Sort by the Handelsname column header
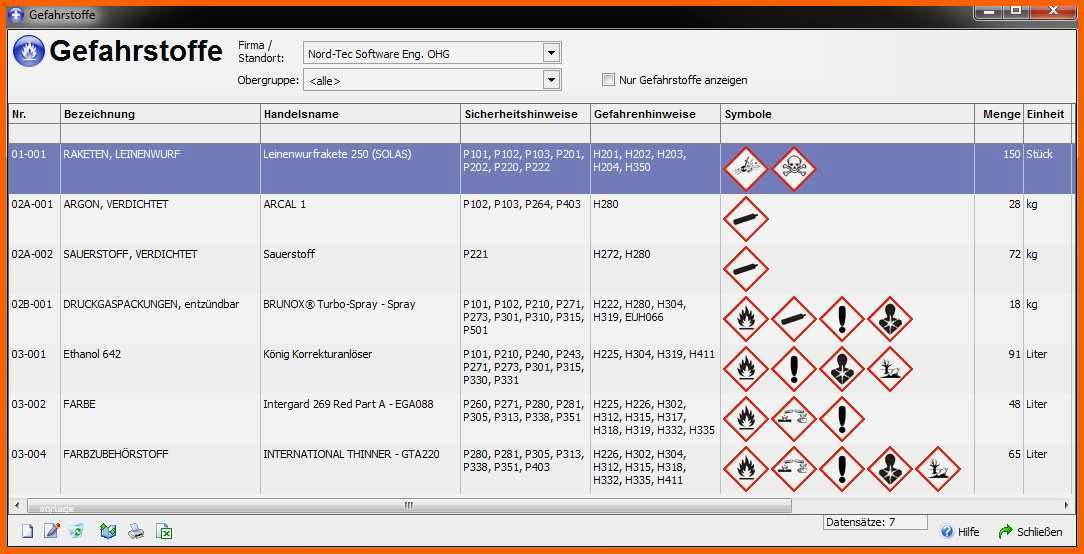Viewport: 1084px width, 554px height. coord(360,114)
